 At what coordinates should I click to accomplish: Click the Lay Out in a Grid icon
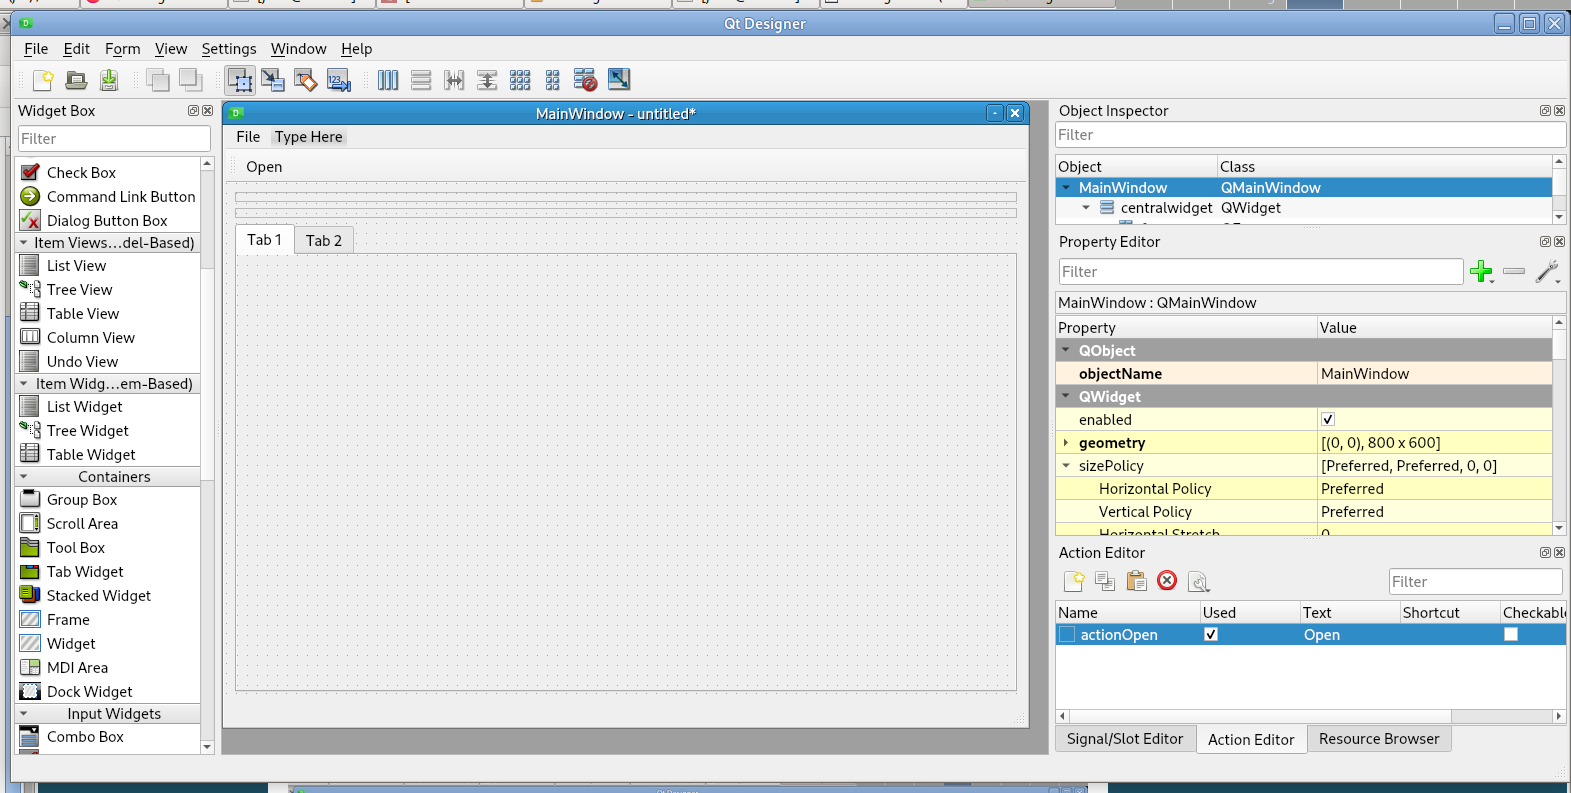pyautogui.click(x=520, y=80)
